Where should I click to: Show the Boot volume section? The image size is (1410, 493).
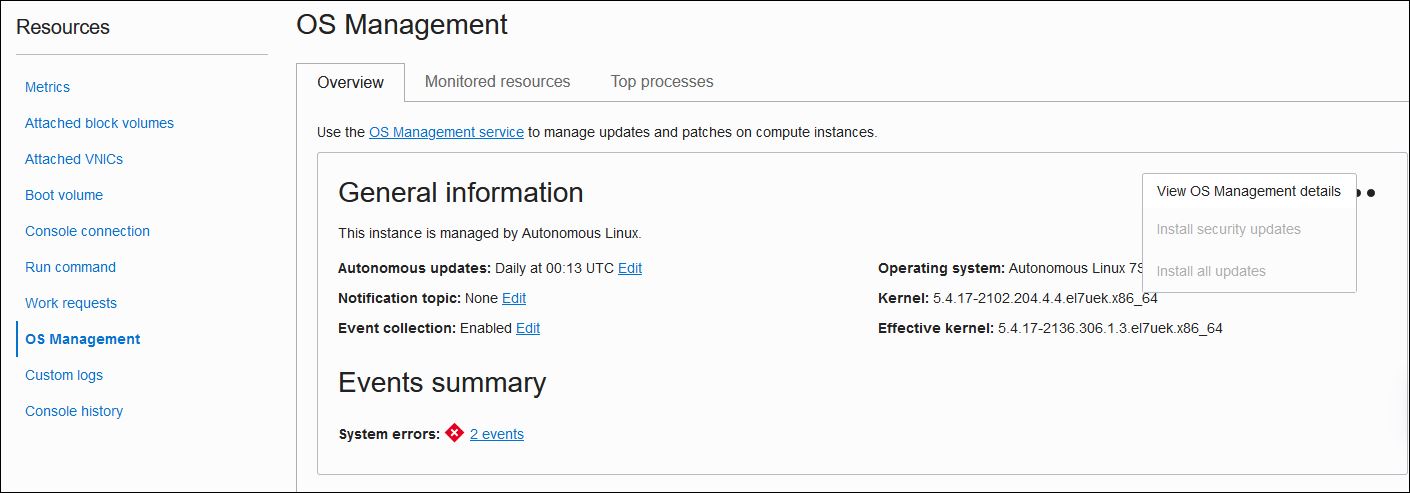[x=64, y=195]
